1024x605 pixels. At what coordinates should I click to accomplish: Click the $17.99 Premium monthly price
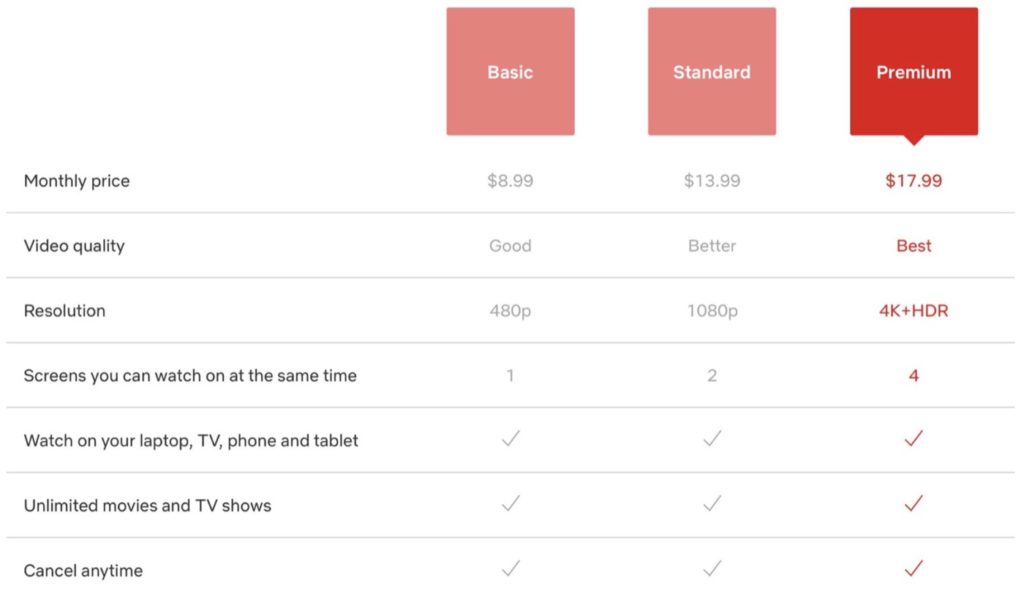913,181
